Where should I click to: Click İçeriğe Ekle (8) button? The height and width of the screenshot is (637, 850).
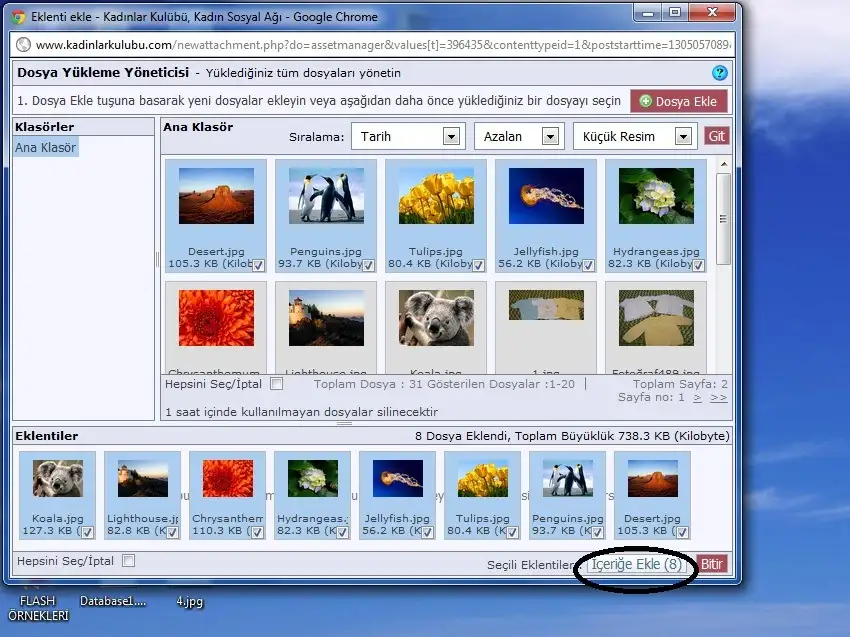(x=636, y=564)
